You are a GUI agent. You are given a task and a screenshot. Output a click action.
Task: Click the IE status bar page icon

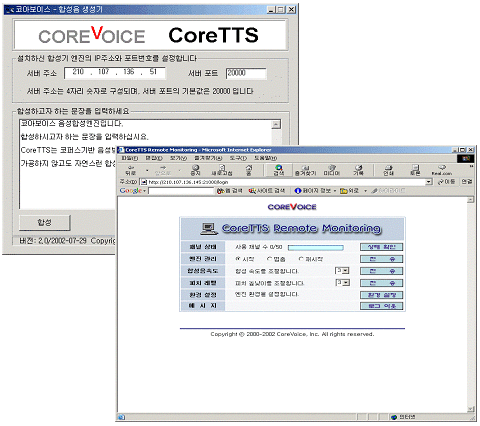(x=121, y=417)
